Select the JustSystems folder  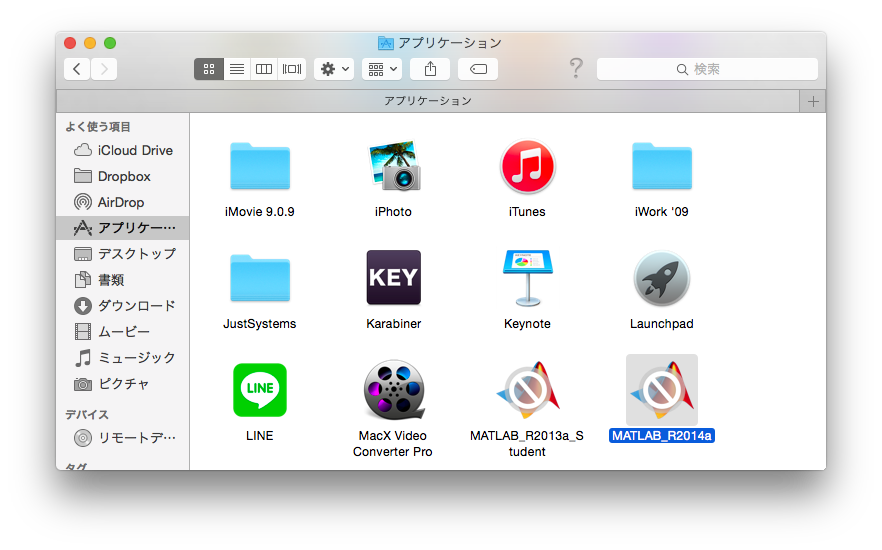coord(259,278)
